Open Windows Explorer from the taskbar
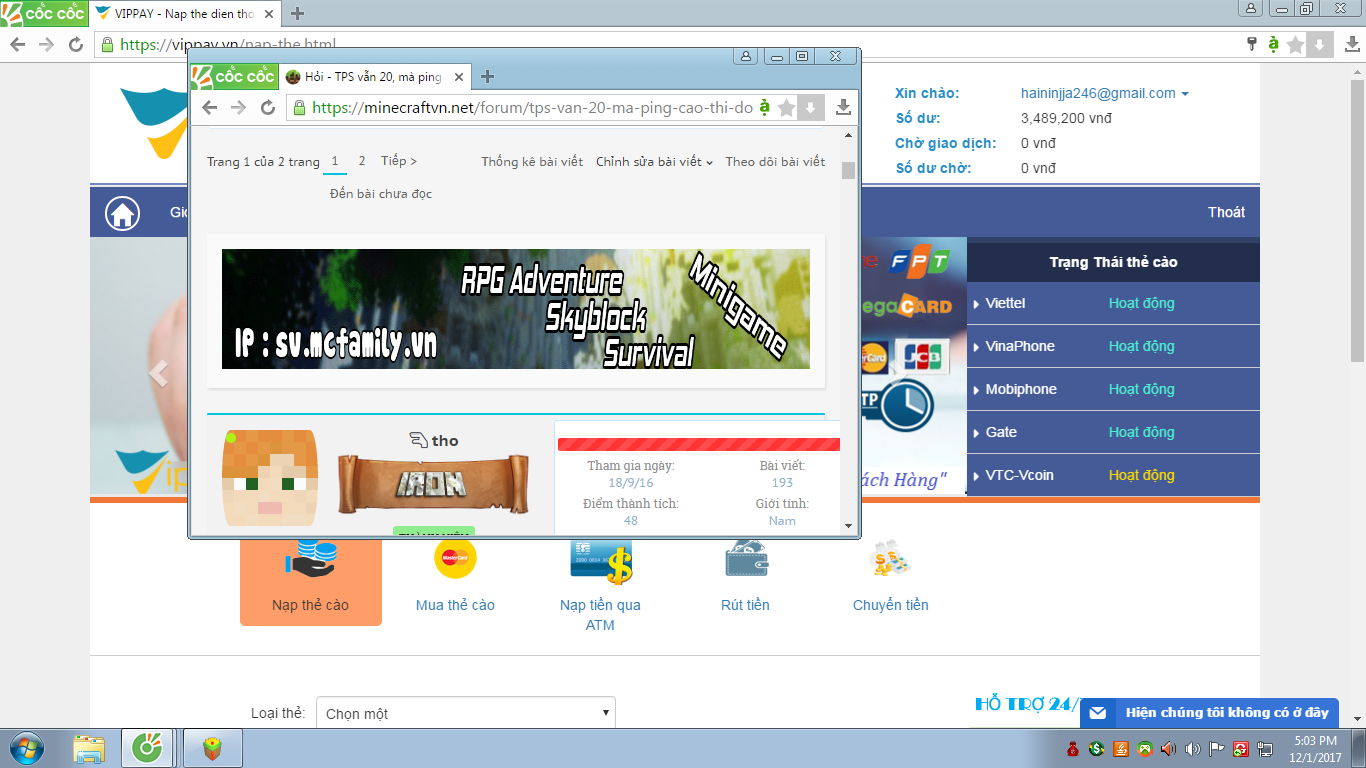The image size is (1366, 768). [89, 748]
